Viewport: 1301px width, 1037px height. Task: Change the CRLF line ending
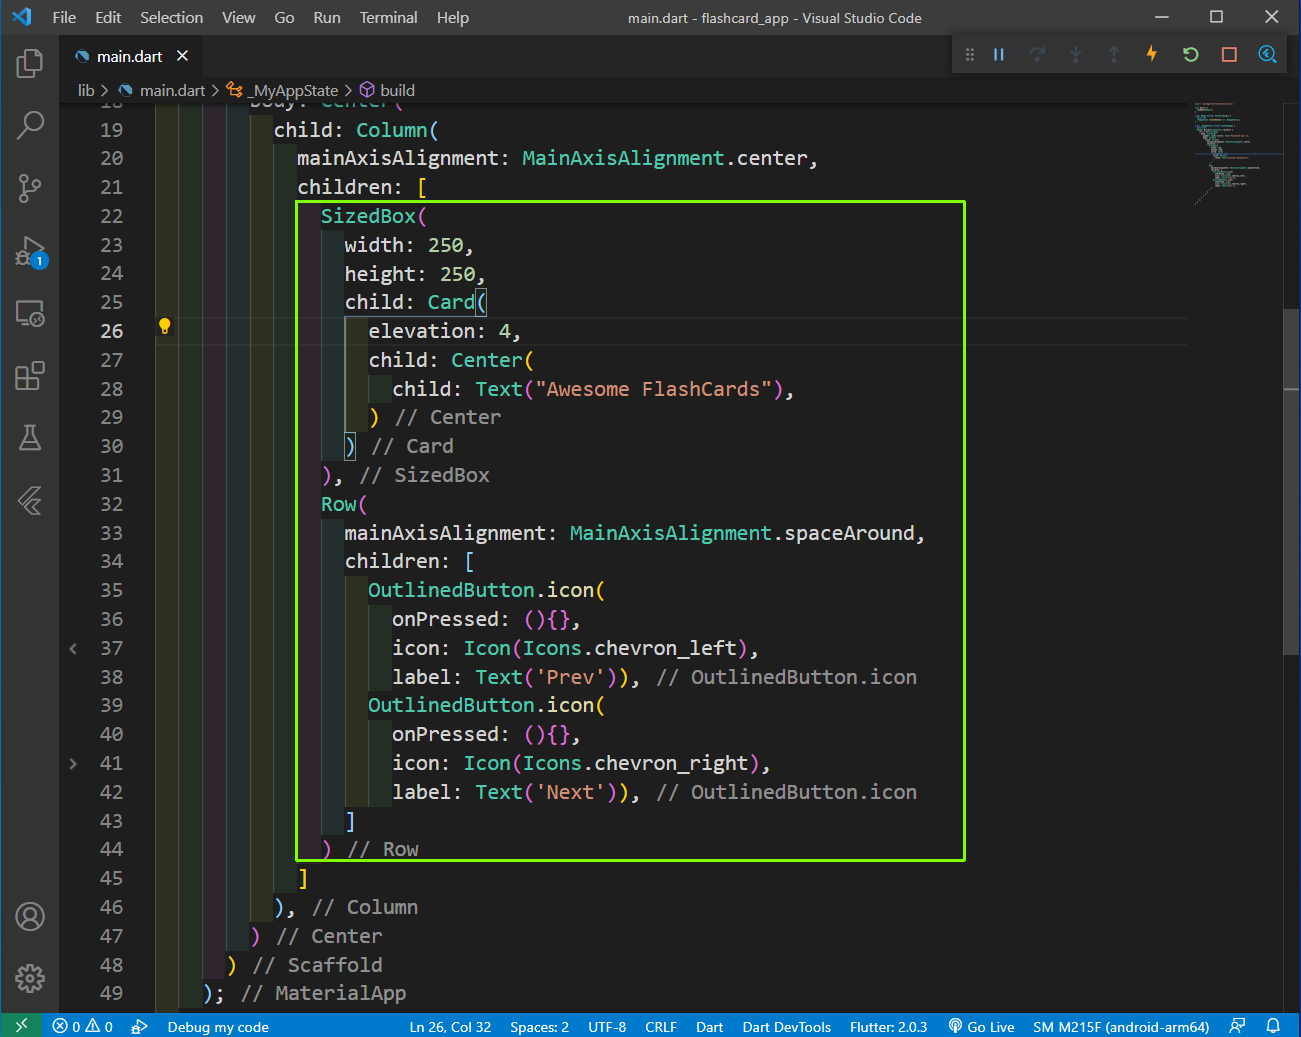coord(661,1026)
